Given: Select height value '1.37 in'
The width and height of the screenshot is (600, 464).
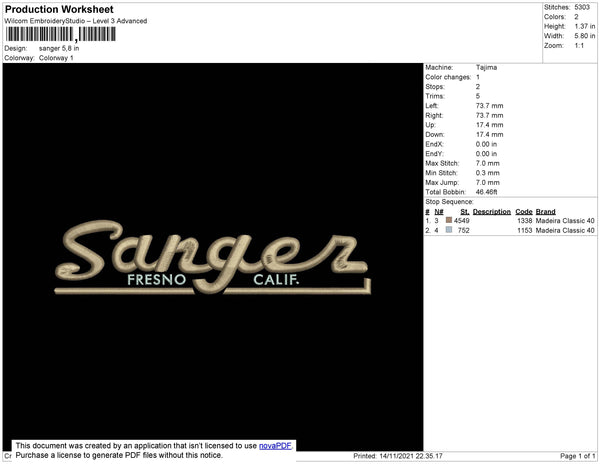Looking at the screenshot, I should [585, 26].
